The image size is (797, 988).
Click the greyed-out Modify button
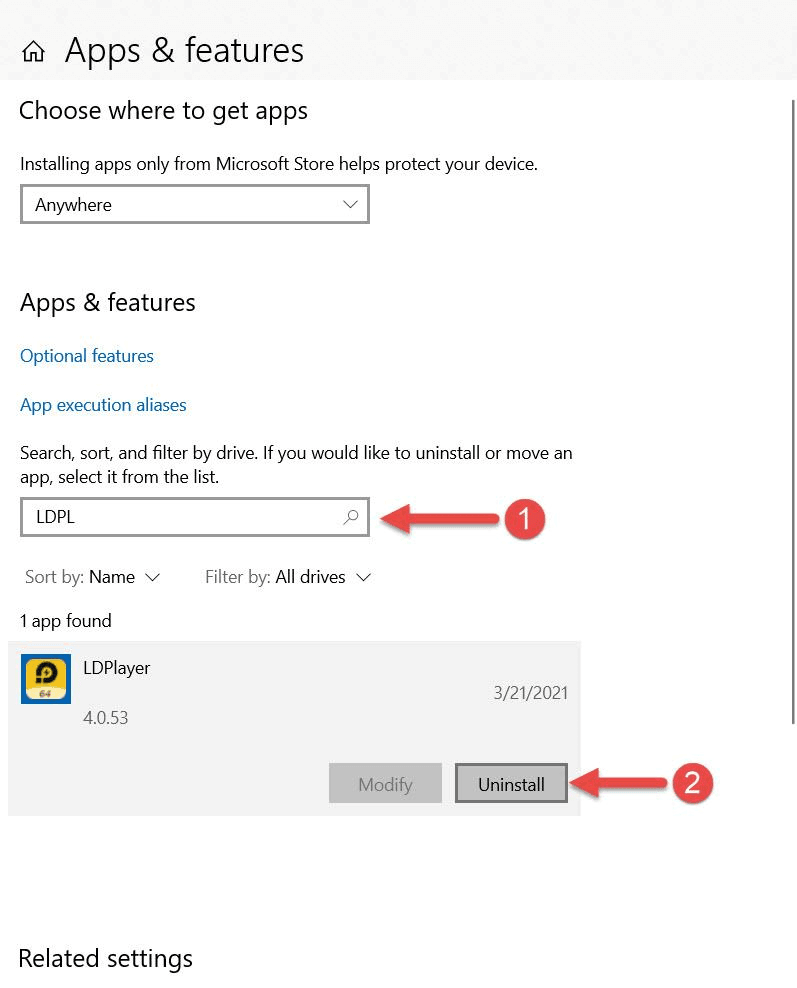pos(385,784)
